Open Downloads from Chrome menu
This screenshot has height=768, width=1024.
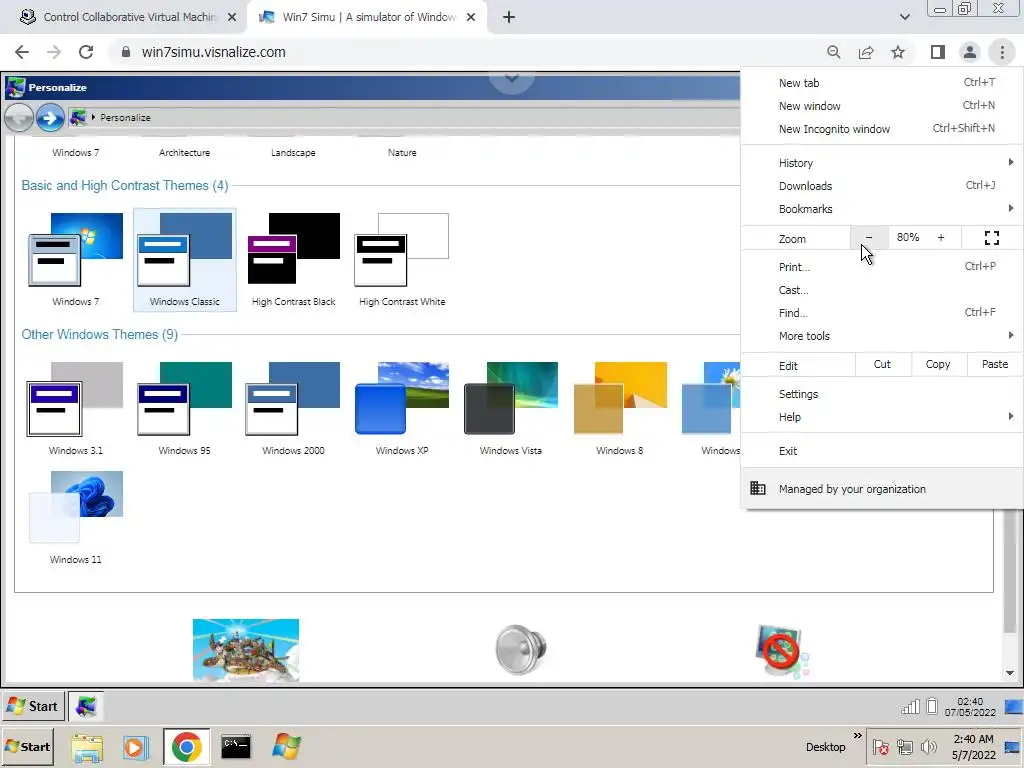(882, 185)
